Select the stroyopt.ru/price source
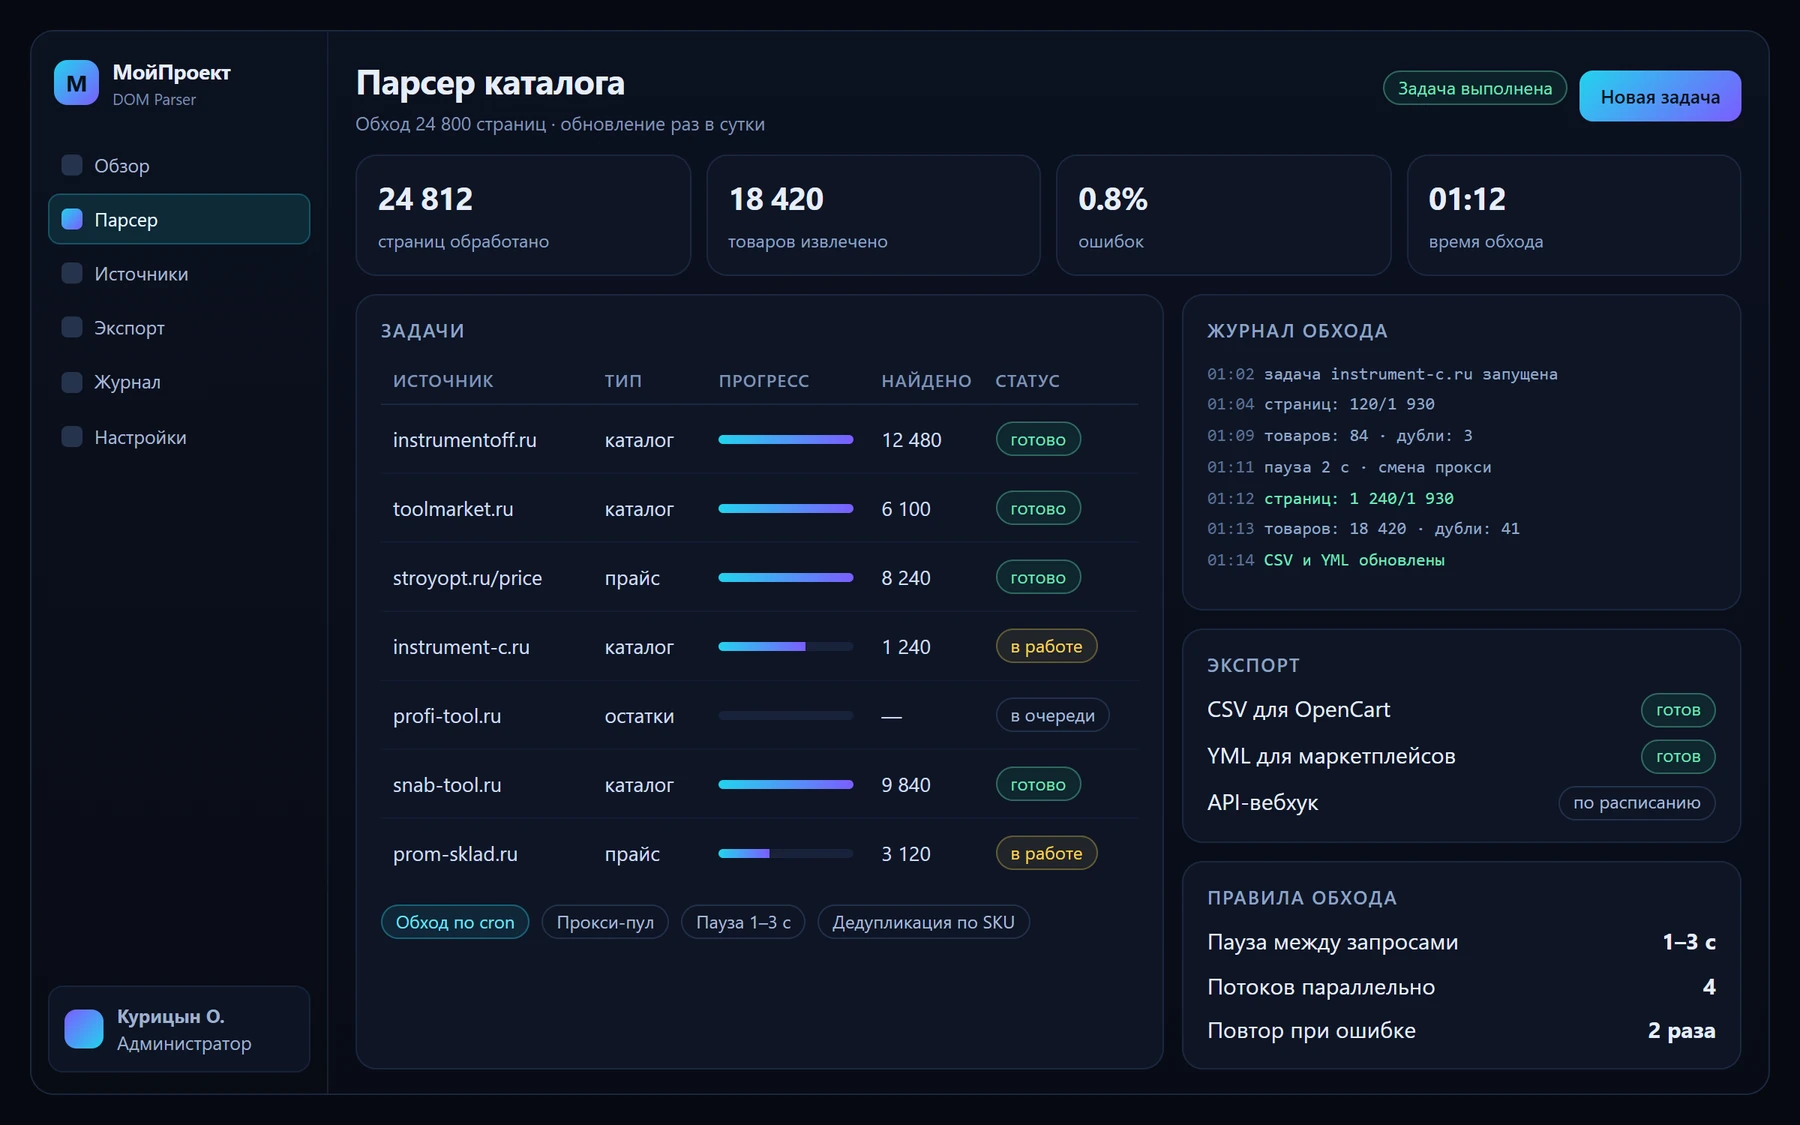This screenshot has width=1800, height=1125. click(467, 577)
